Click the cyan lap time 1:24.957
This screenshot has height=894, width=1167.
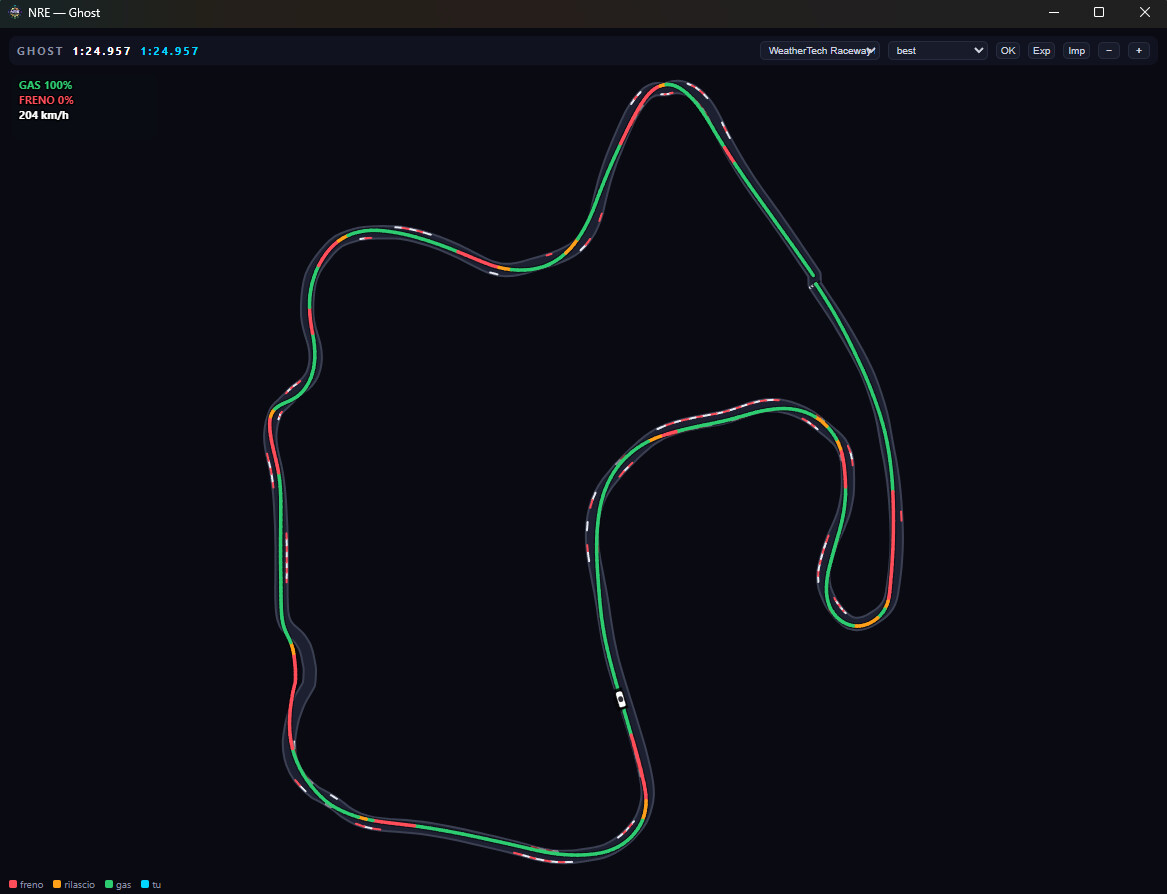(x=170, y=51)
